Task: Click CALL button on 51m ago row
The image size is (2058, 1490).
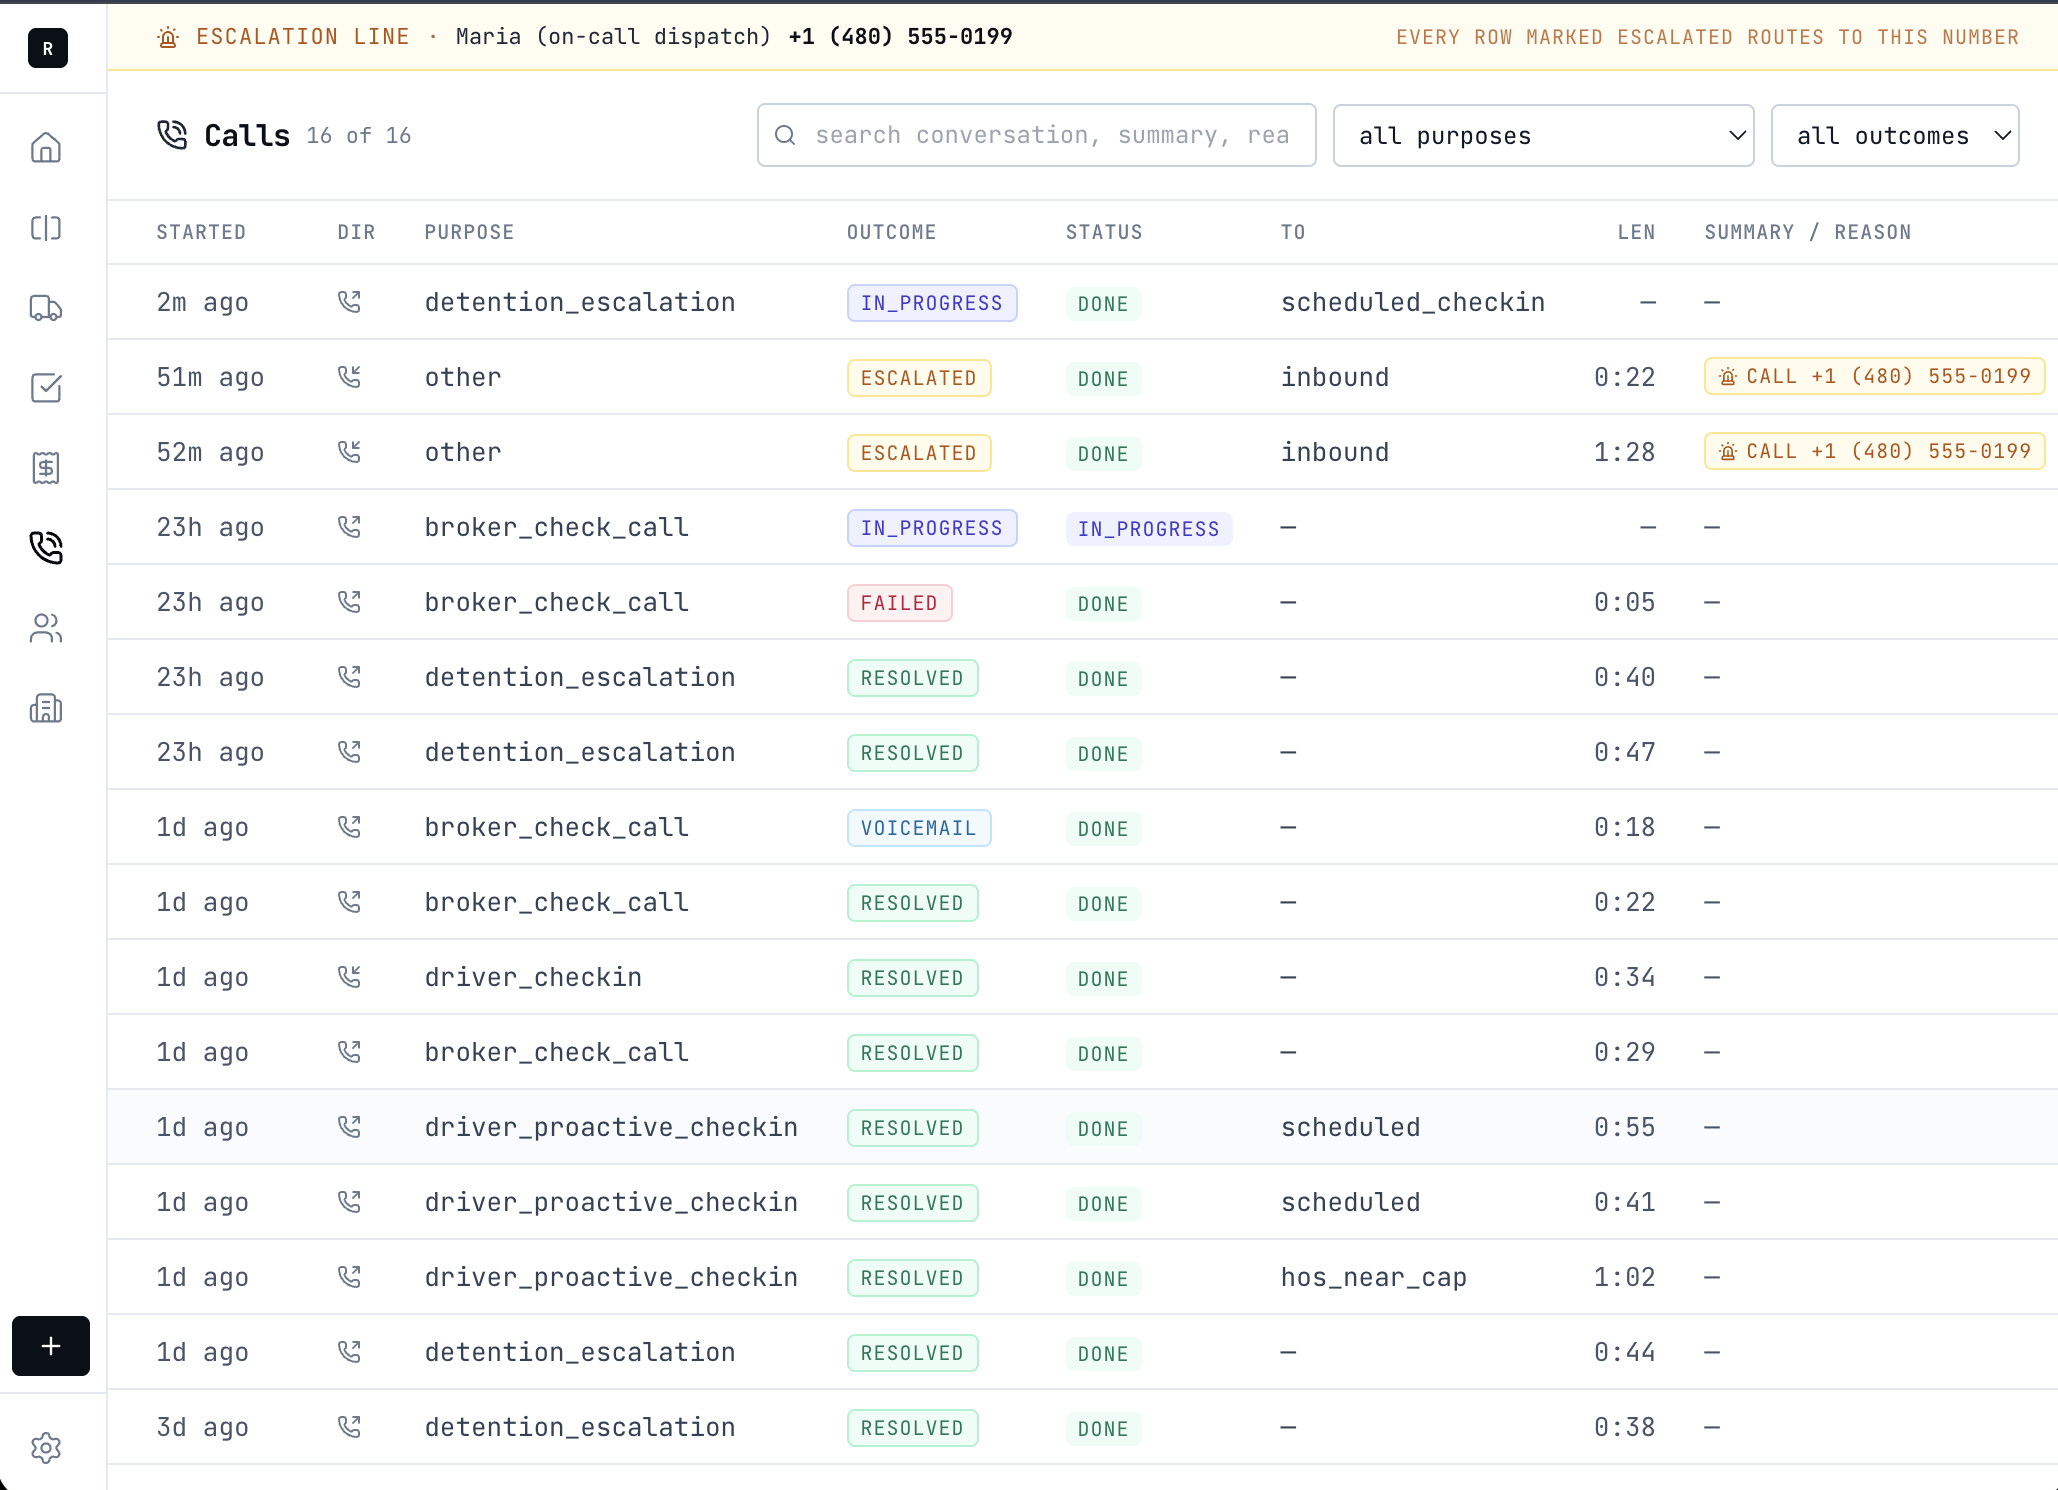Action: point(1874,377)
